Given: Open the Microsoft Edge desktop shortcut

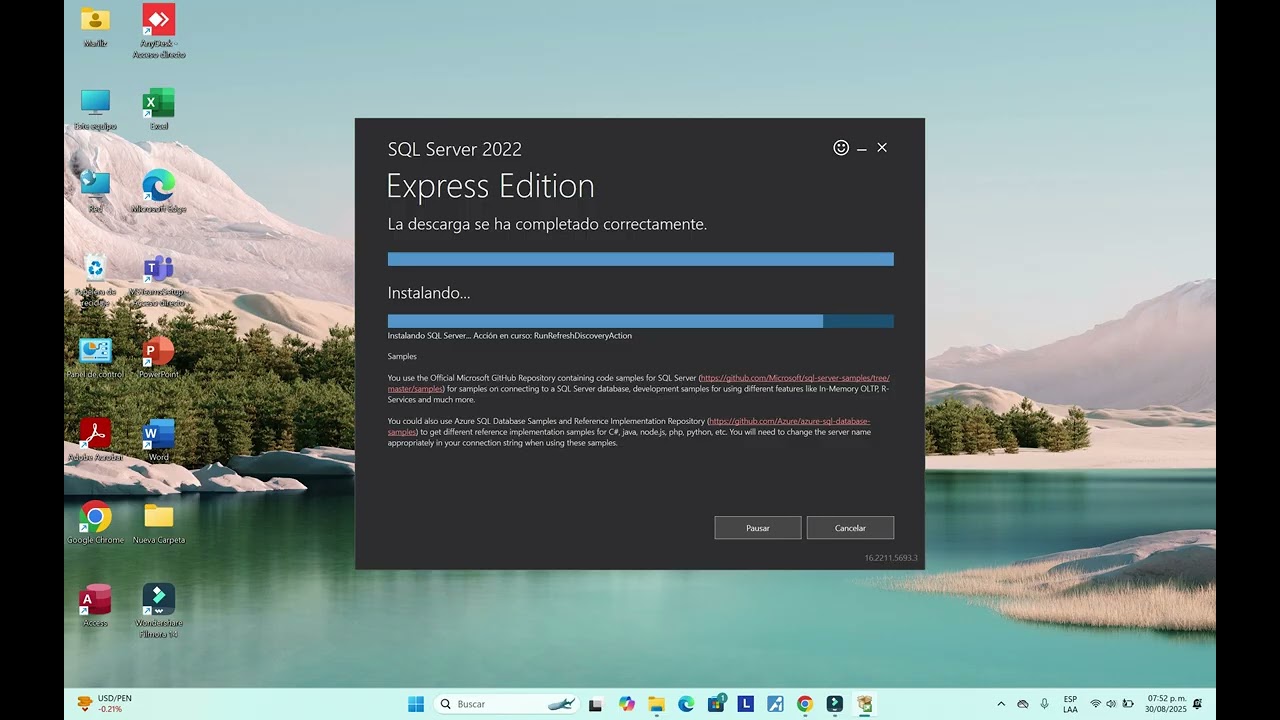Looking at the screenshot, I should [159, 192].
